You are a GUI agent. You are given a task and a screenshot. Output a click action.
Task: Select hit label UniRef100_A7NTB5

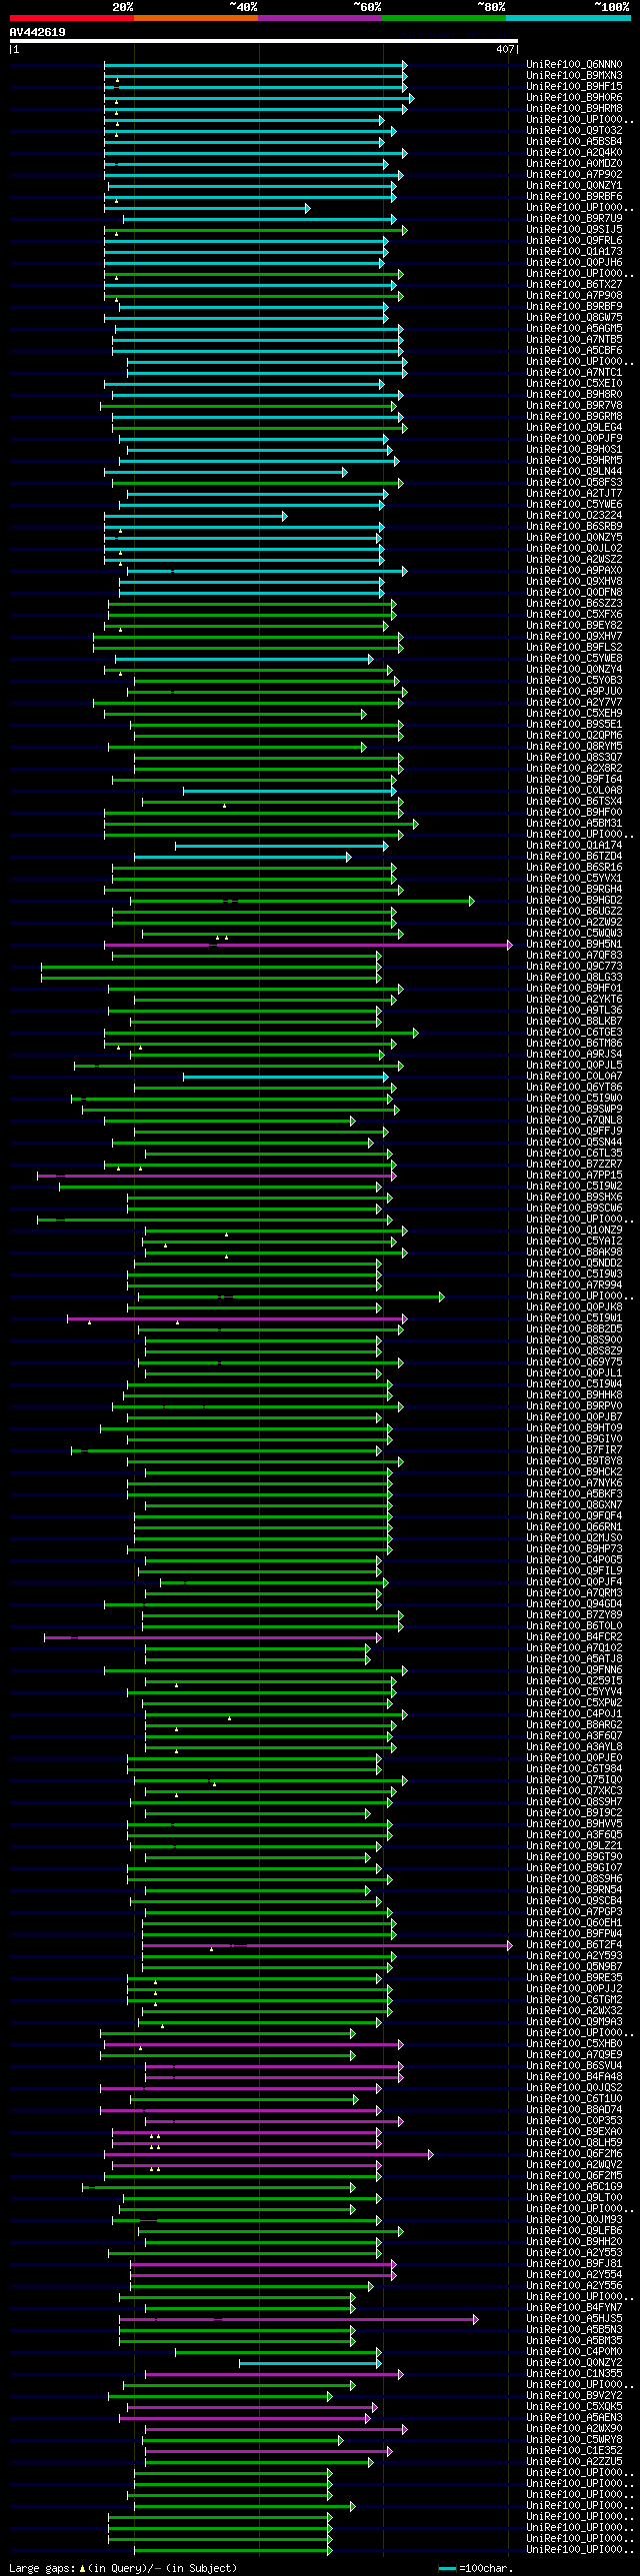[574, 340]
